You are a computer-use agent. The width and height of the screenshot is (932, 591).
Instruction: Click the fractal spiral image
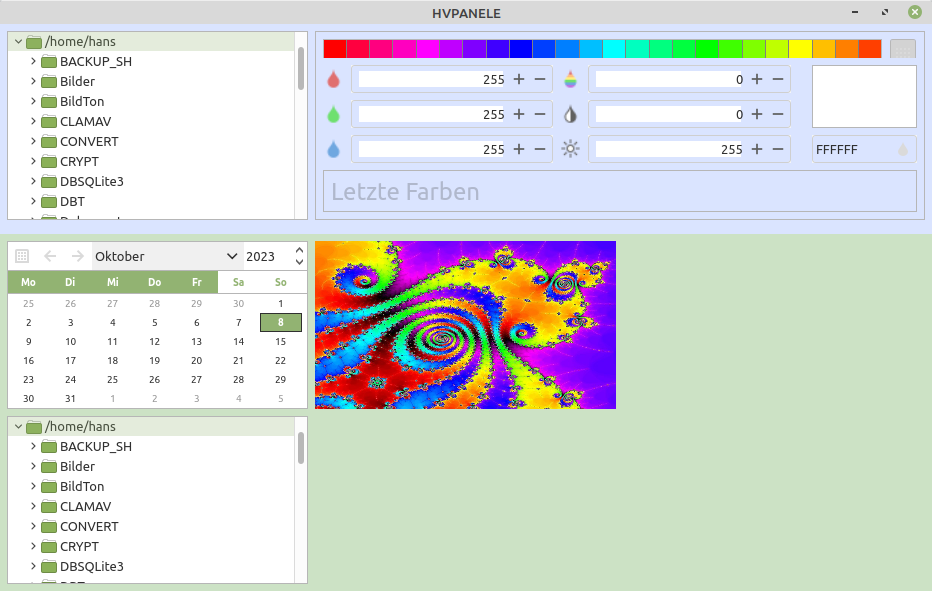pyautogui.click(x=465, y=325)
